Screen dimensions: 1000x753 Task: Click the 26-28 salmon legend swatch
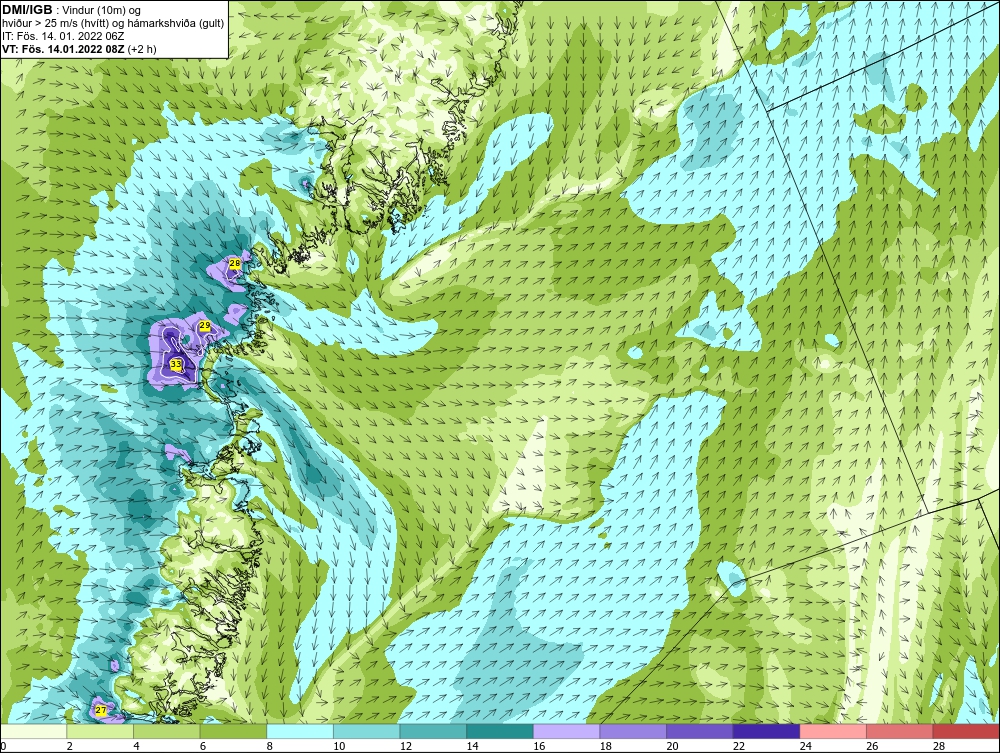[x=899, y=731]
